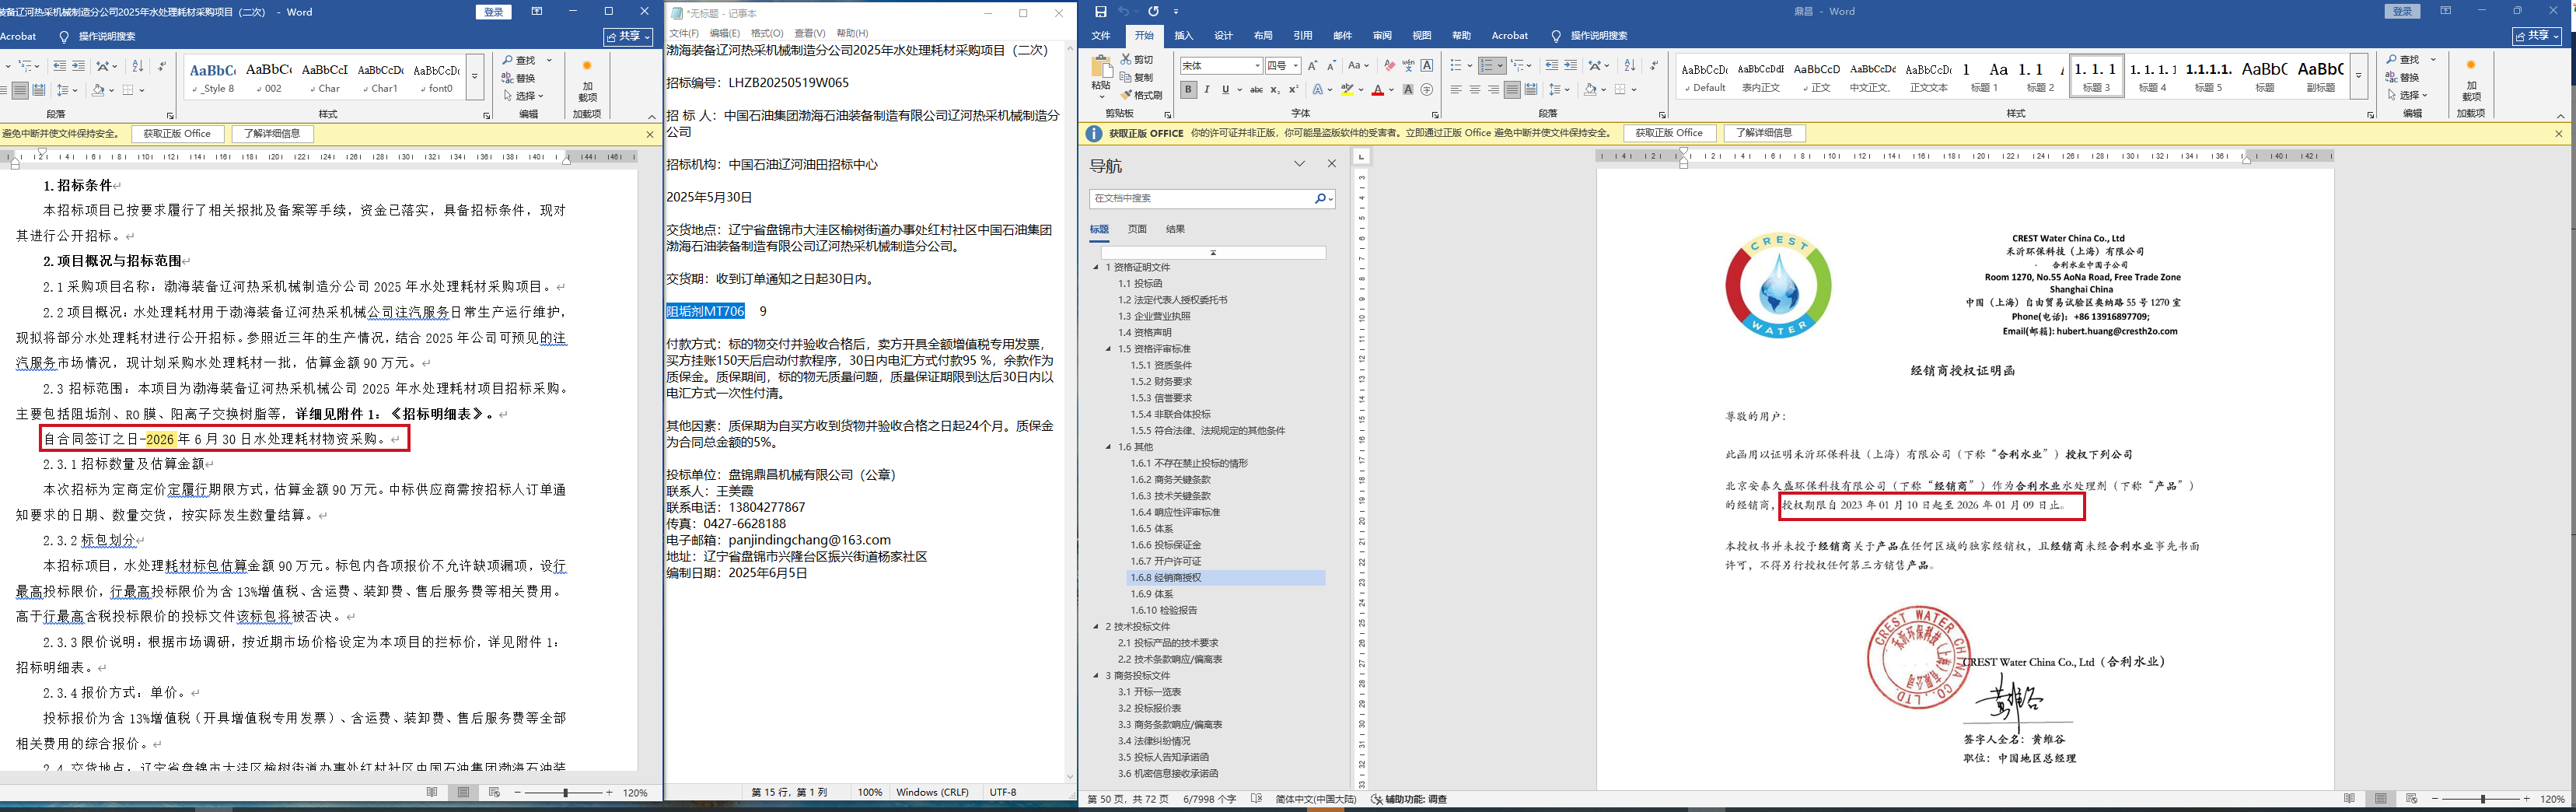Click 获取正版 Office button in right Word
Image resolution: width=2576 pixels, height=812 pixels.
1669,133
